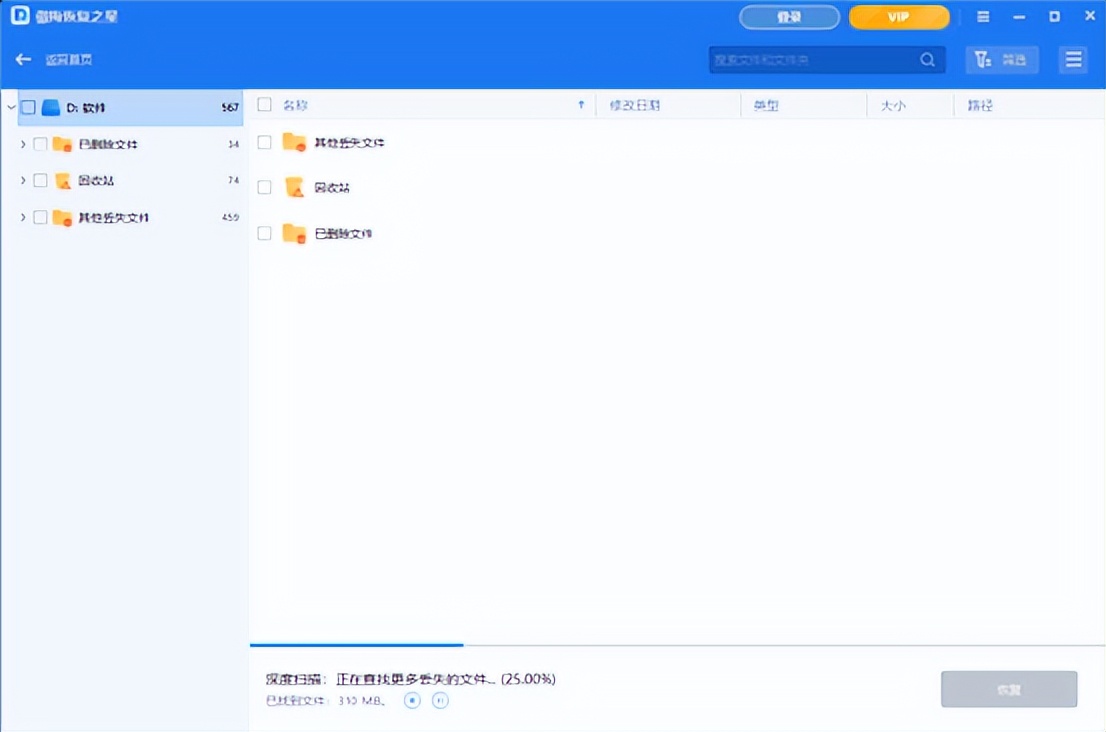Open the app logo home icon
1106x732 pixels.
(x=22, y=16)
